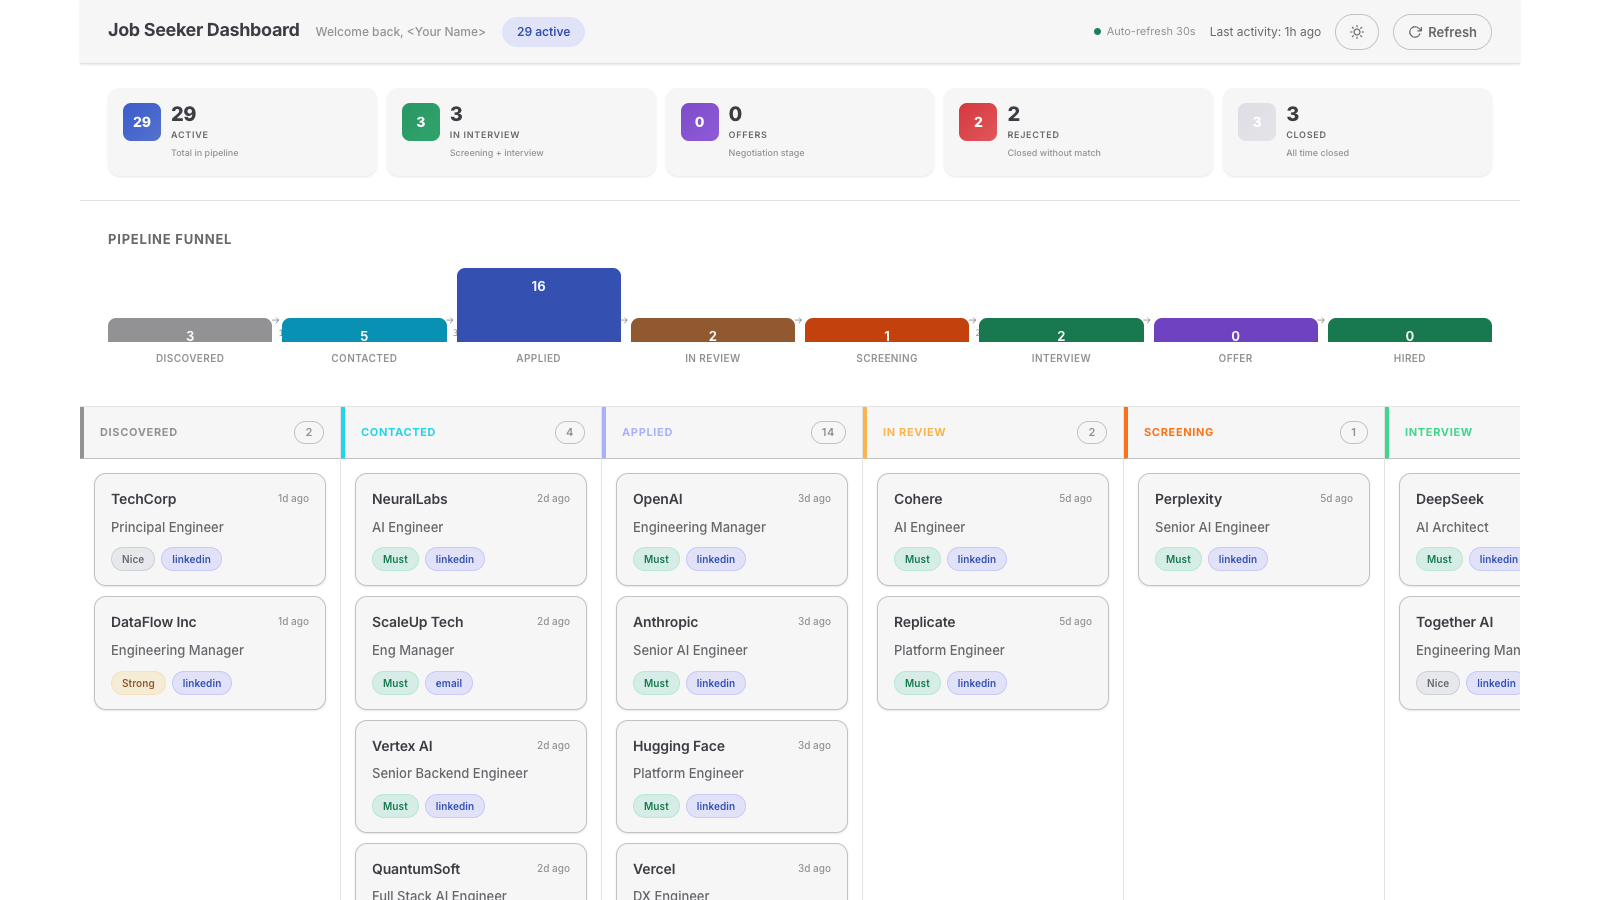Click the Screening funnel bar
This screenshot has height=900, width=1600.
tap(887, 330)
